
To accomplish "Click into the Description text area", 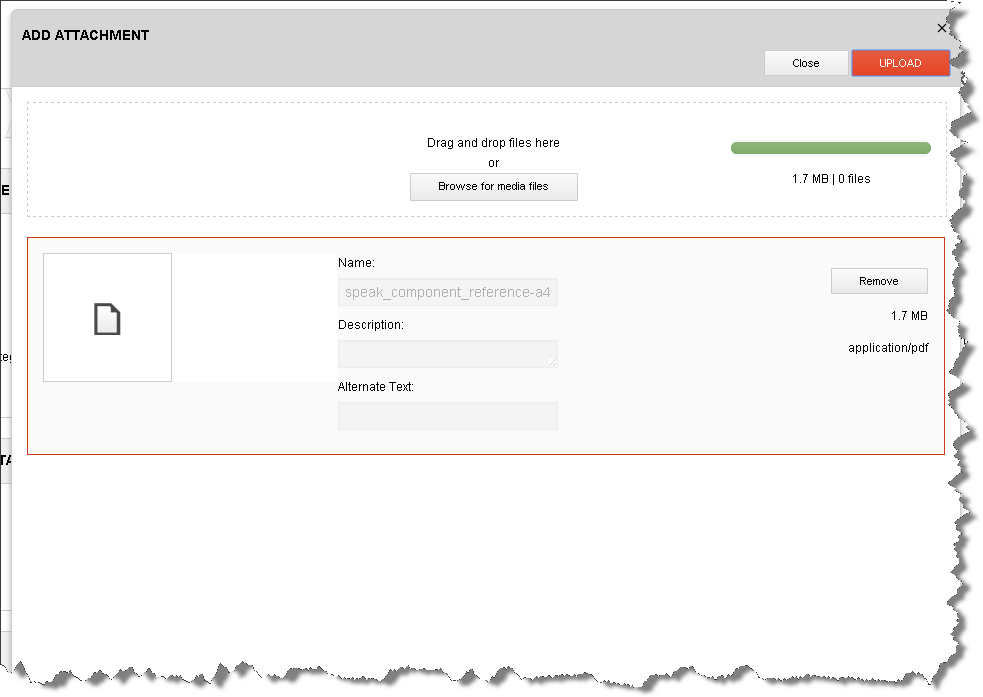I will (x=445, y=354).
